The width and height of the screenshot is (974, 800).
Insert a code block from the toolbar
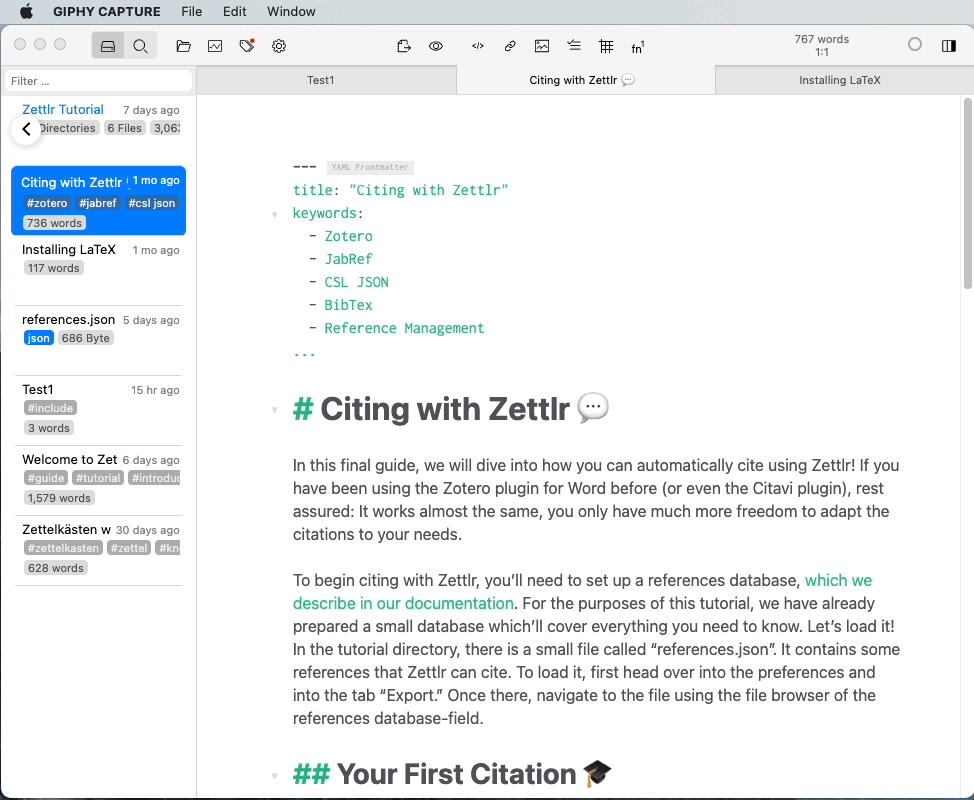477,45
